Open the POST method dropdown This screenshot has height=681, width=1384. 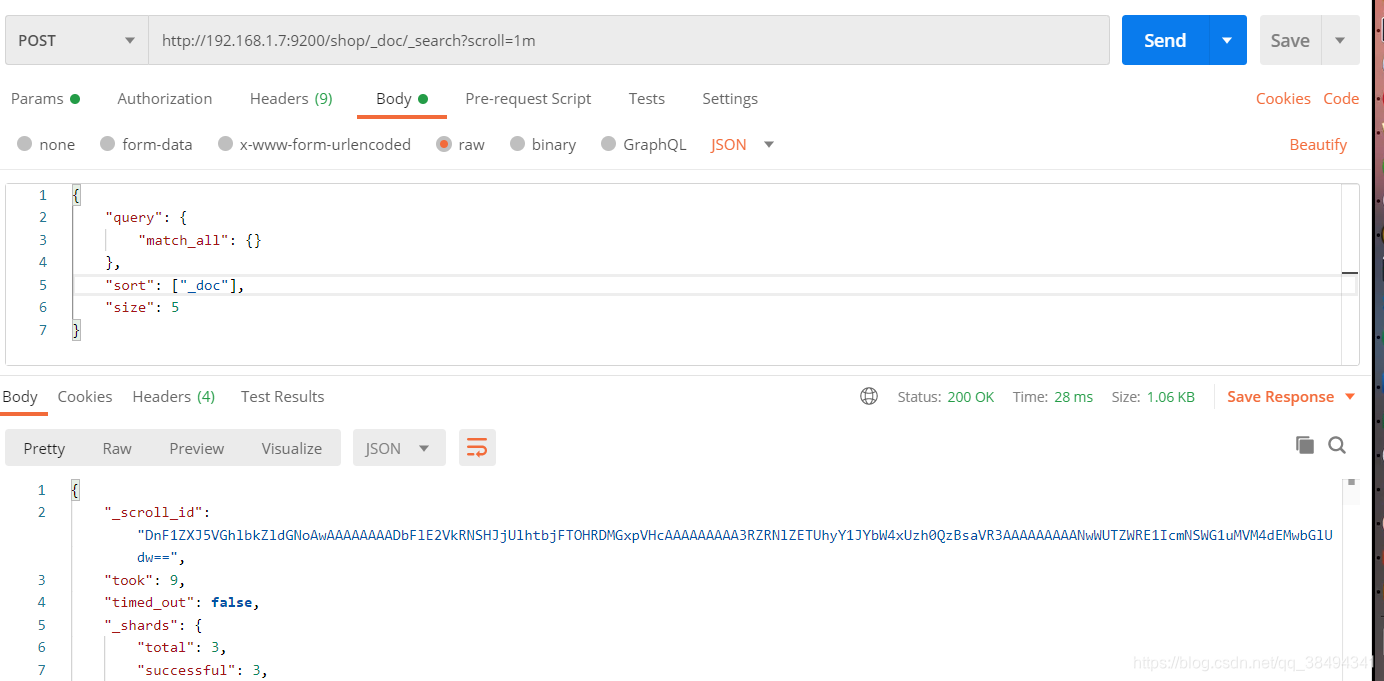77,40
